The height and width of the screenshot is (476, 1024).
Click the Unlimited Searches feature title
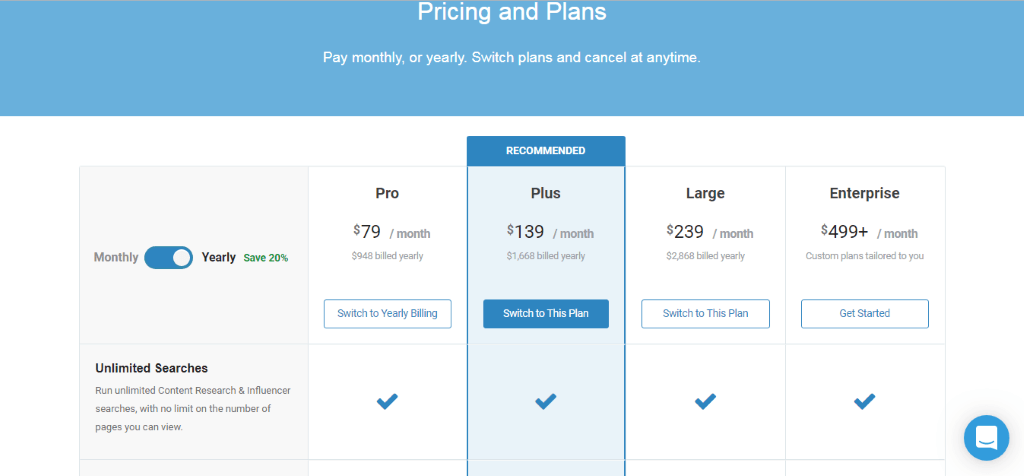[152, 368]
